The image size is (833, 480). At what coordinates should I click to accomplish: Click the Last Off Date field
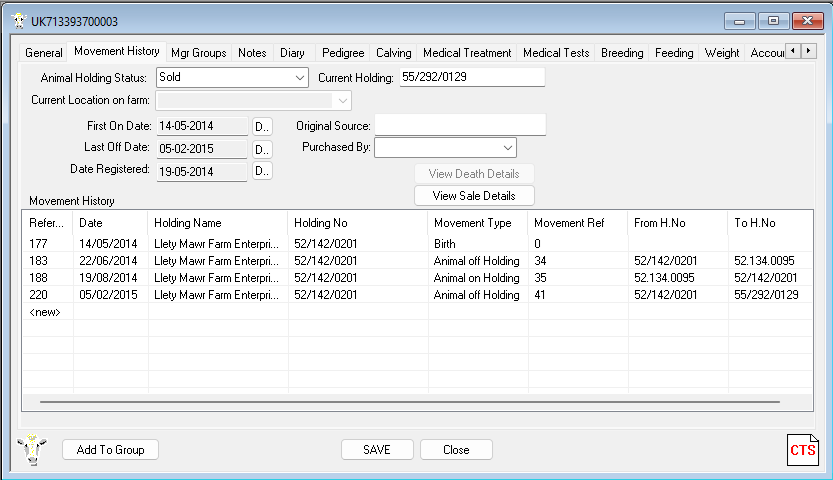pos(202,149)
